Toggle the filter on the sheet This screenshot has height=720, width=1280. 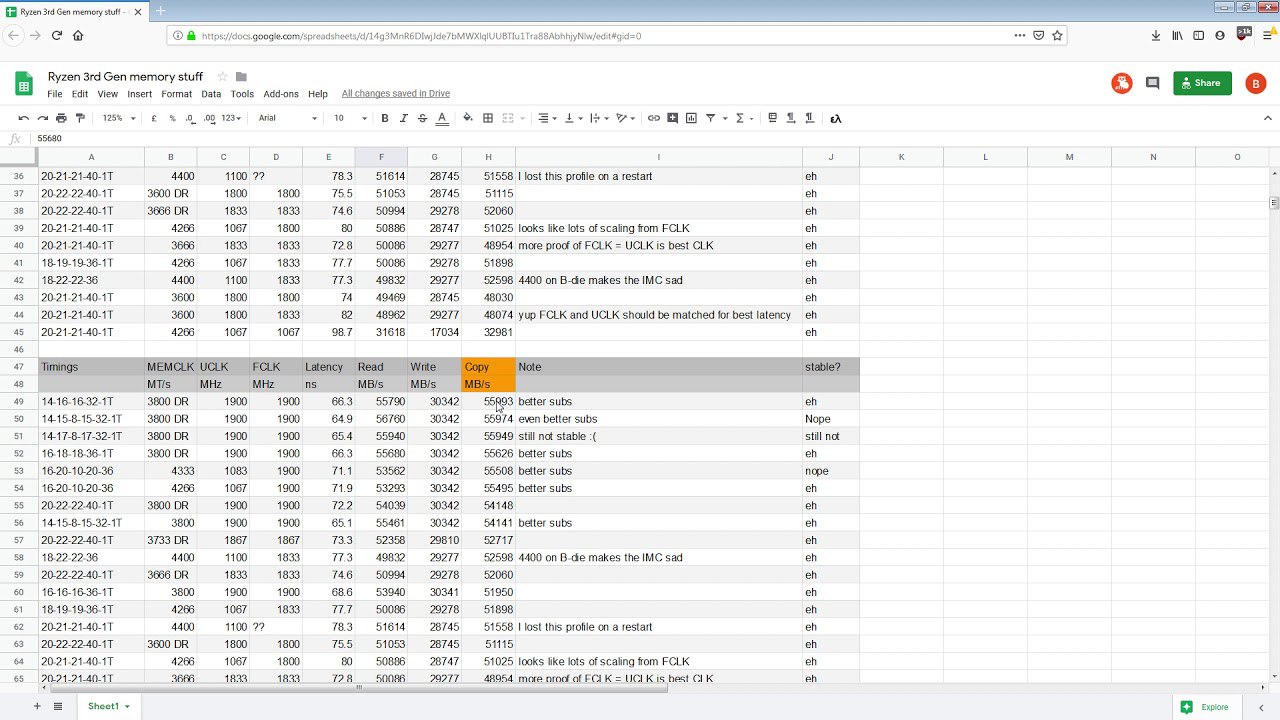710,118
